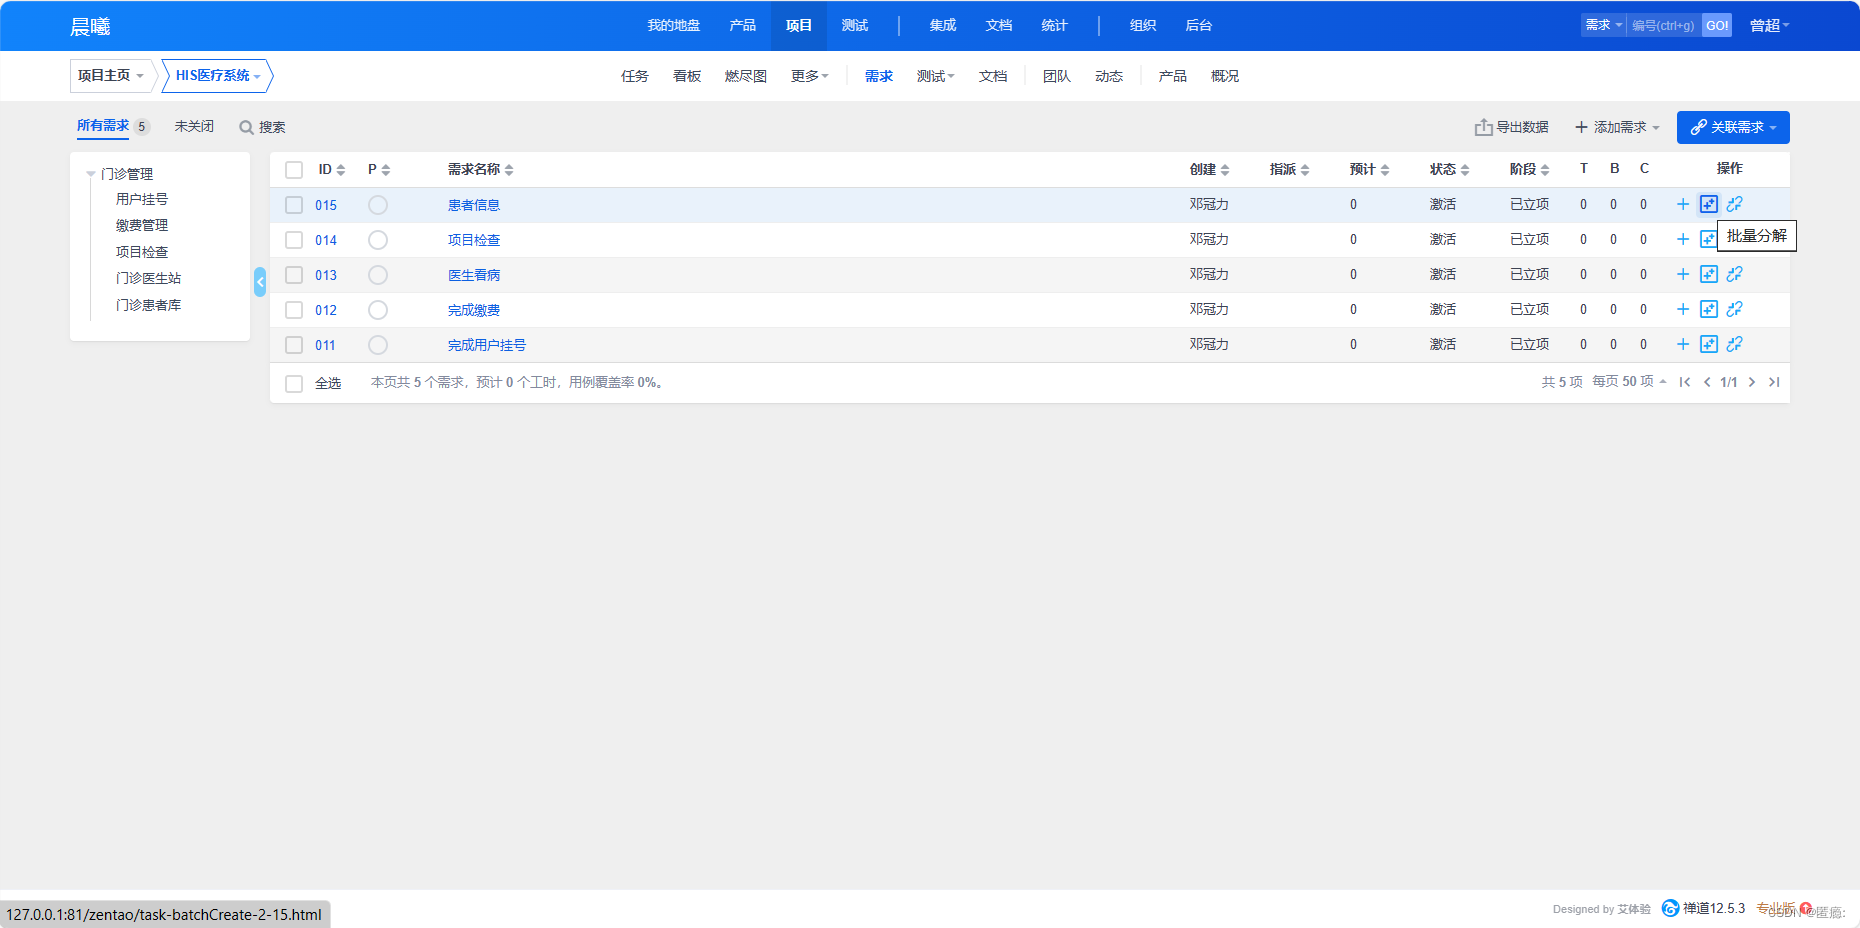Open 统计 in top menu
1860x928 pixels.
coord(1054,26)
